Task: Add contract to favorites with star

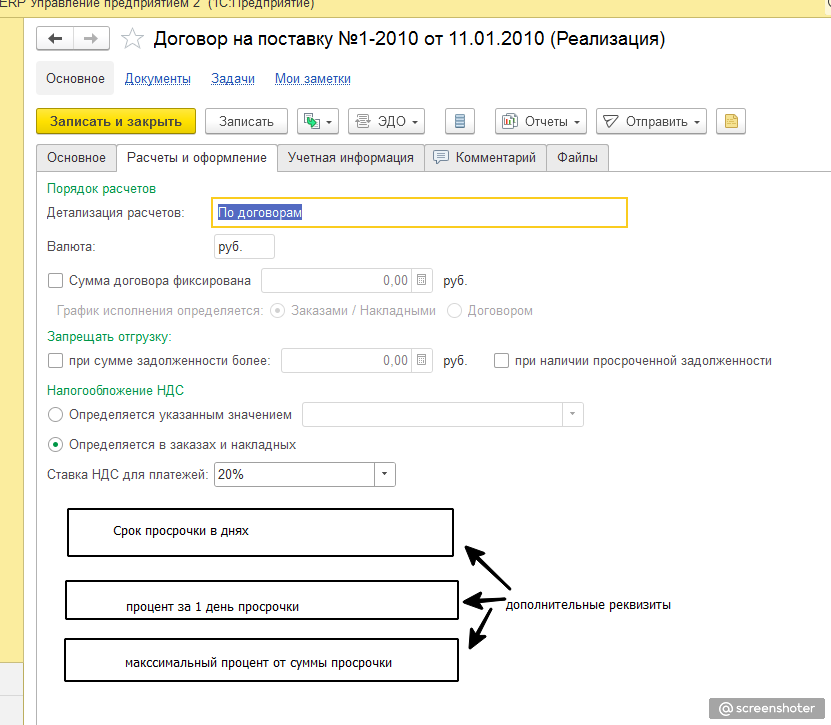Action: 132,40
